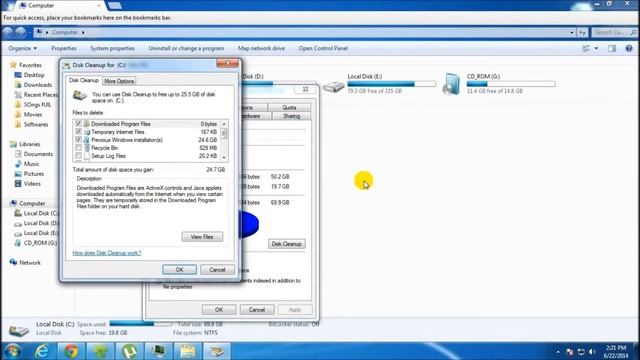640x360 pixels.
Task: Click Disk Cleanup button in Properties window
Action: [x=287, y=244]
